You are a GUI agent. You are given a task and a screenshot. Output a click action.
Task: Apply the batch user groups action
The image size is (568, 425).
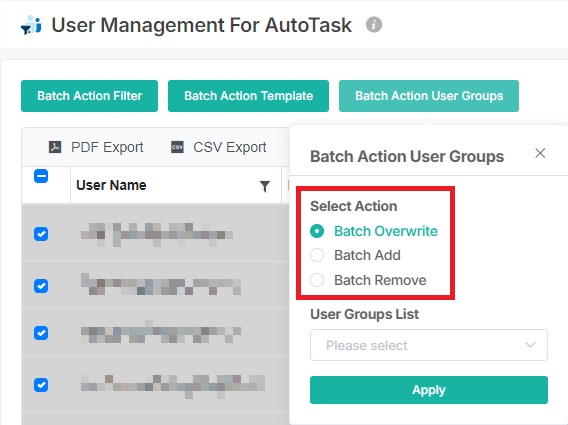429,390
